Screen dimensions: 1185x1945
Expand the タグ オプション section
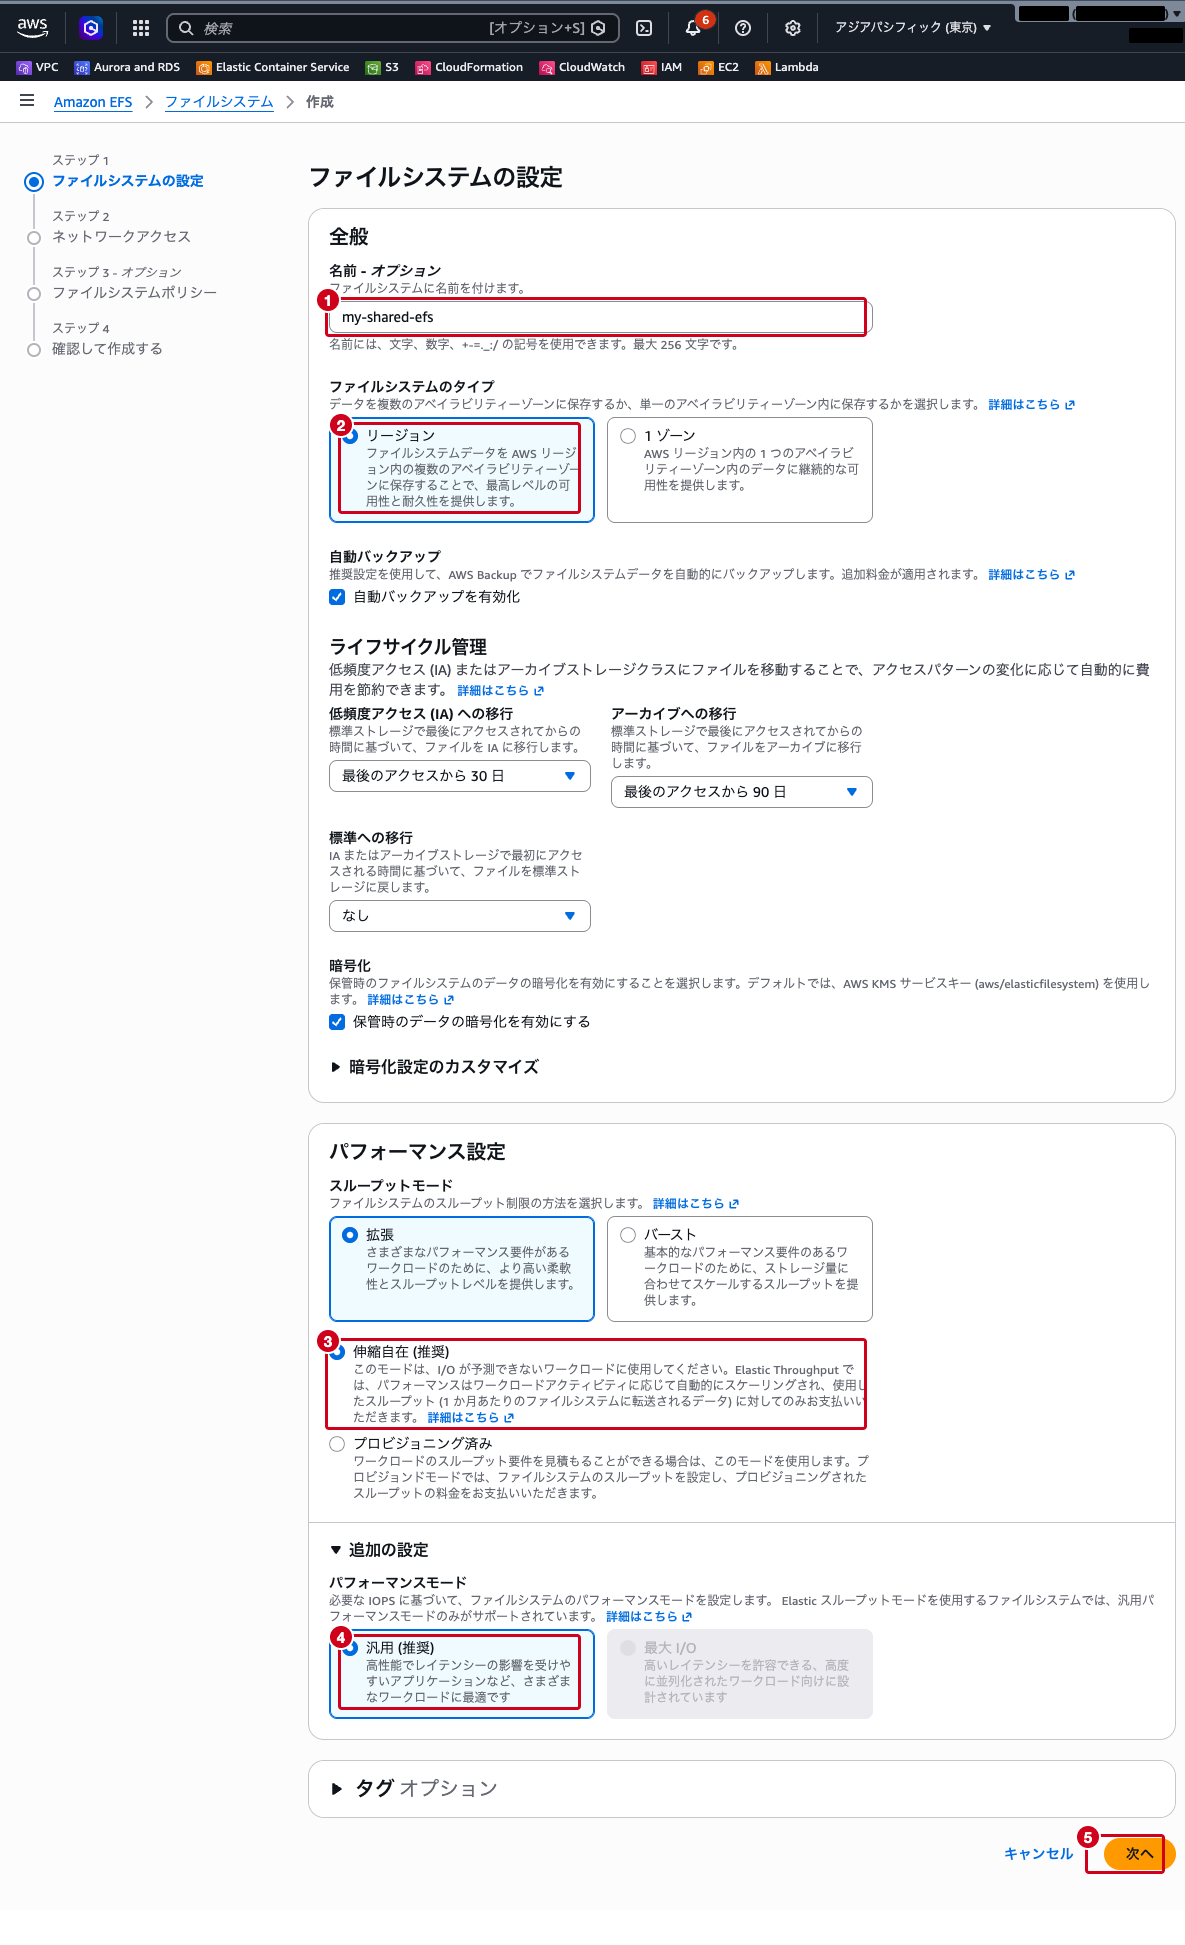[x=414, y=1788]
